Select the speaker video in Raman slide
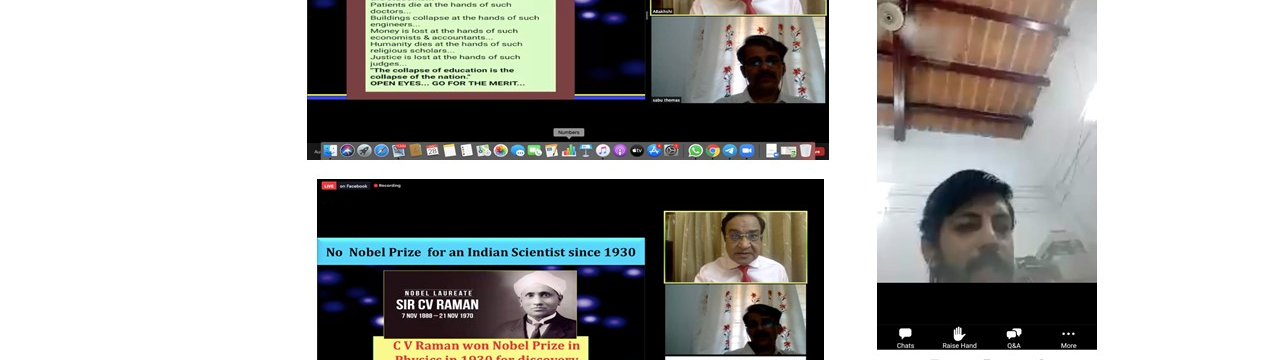The image size is (1280, 360). pyautogui.click(x=735, y=247)
